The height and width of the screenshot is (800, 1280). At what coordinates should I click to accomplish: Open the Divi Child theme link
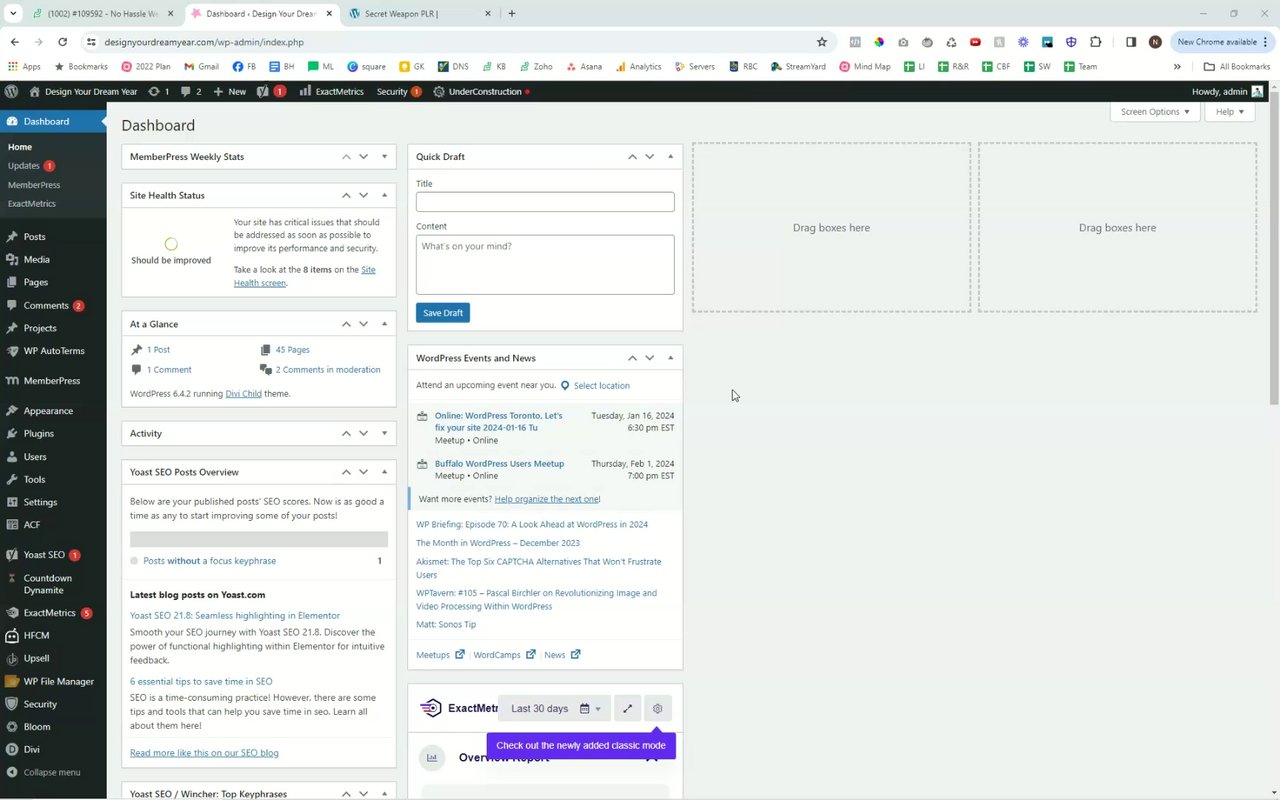pyautogui.click(x=244, y=394)
